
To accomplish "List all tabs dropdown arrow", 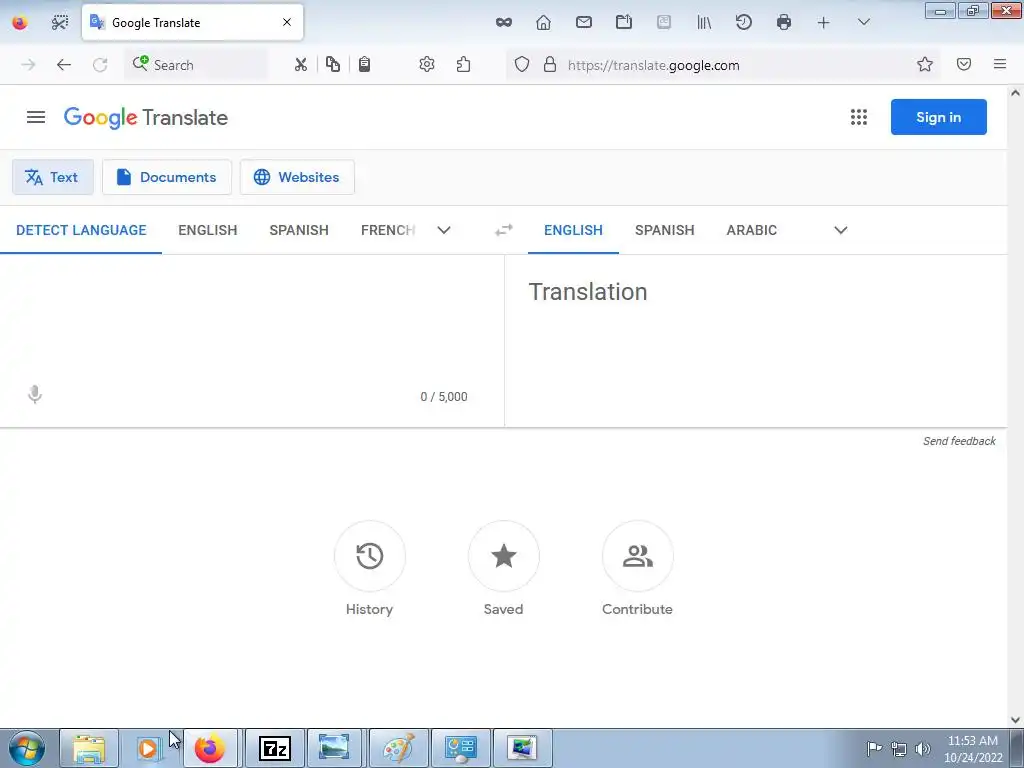I will pos(864,23).
